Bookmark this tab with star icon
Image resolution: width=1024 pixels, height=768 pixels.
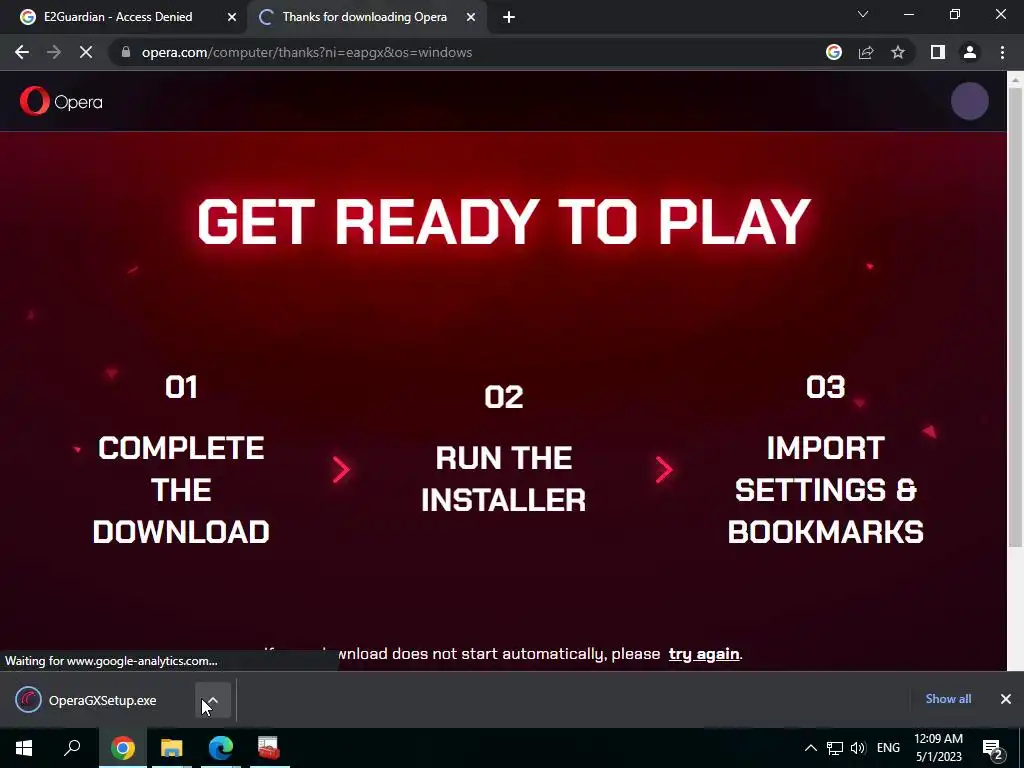click(898, 52)
